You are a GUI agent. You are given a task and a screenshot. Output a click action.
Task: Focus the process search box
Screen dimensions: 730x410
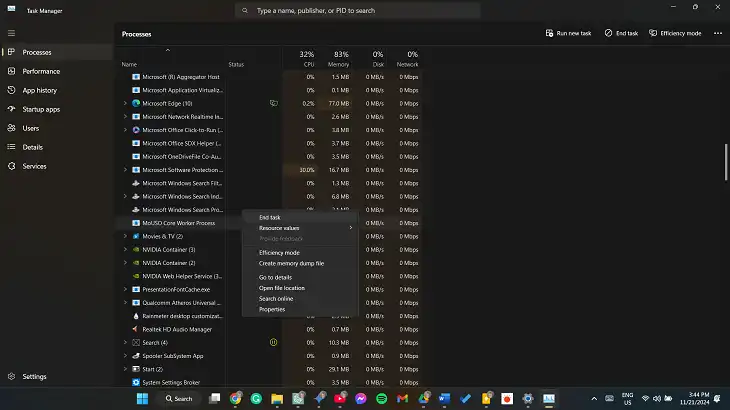coord(358,10)
